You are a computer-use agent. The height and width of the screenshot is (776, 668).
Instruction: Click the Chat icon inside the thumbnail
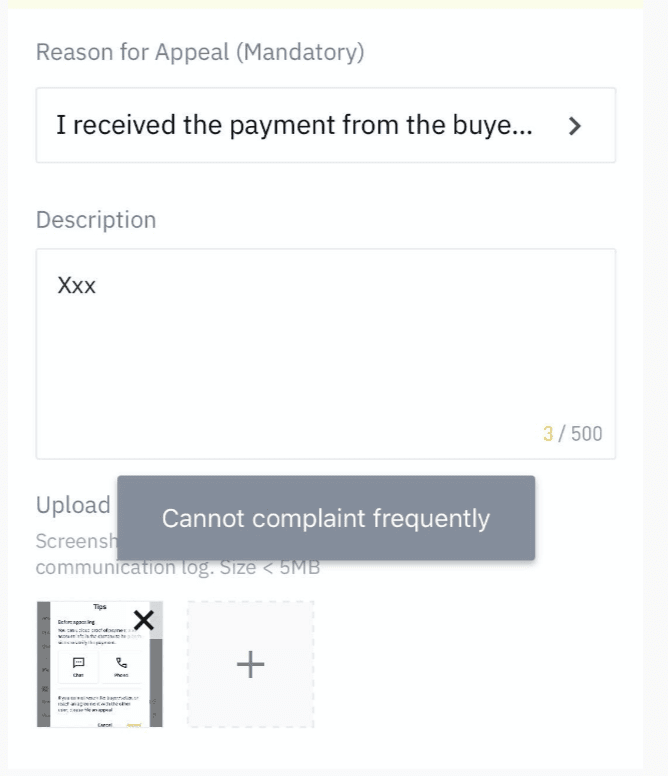click(x=78, y=663)
